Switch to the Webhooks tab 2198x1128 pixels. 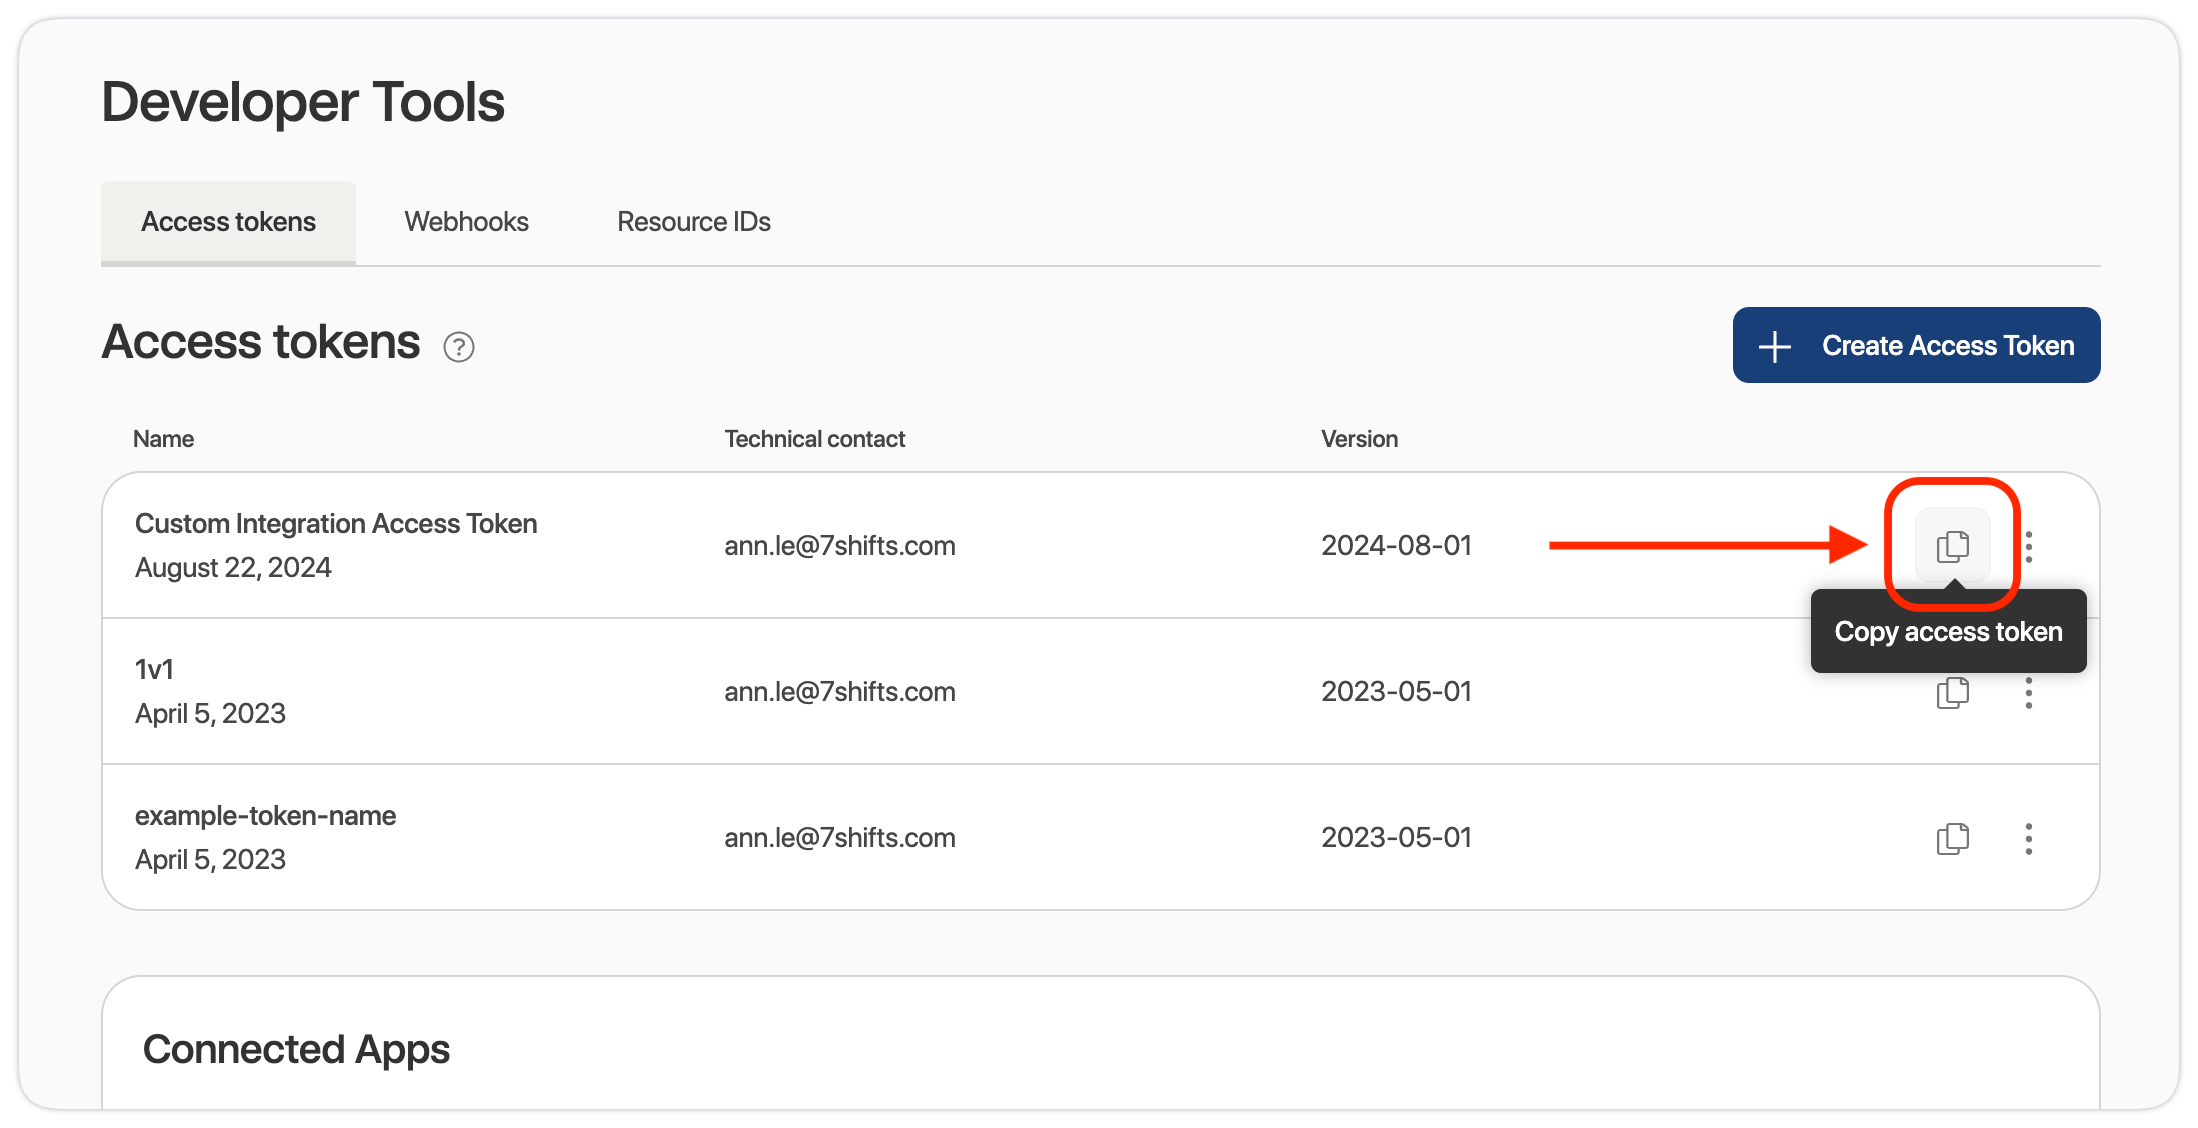[466, 222]
